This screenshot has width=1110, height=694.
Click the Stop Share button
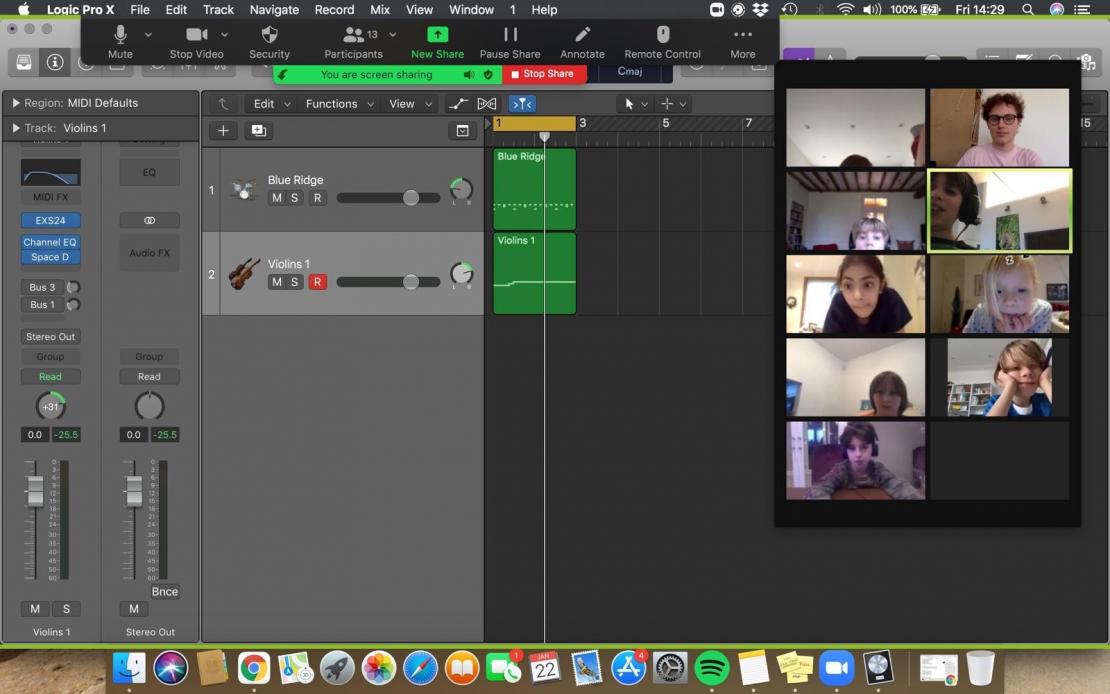tap(542, 74)
